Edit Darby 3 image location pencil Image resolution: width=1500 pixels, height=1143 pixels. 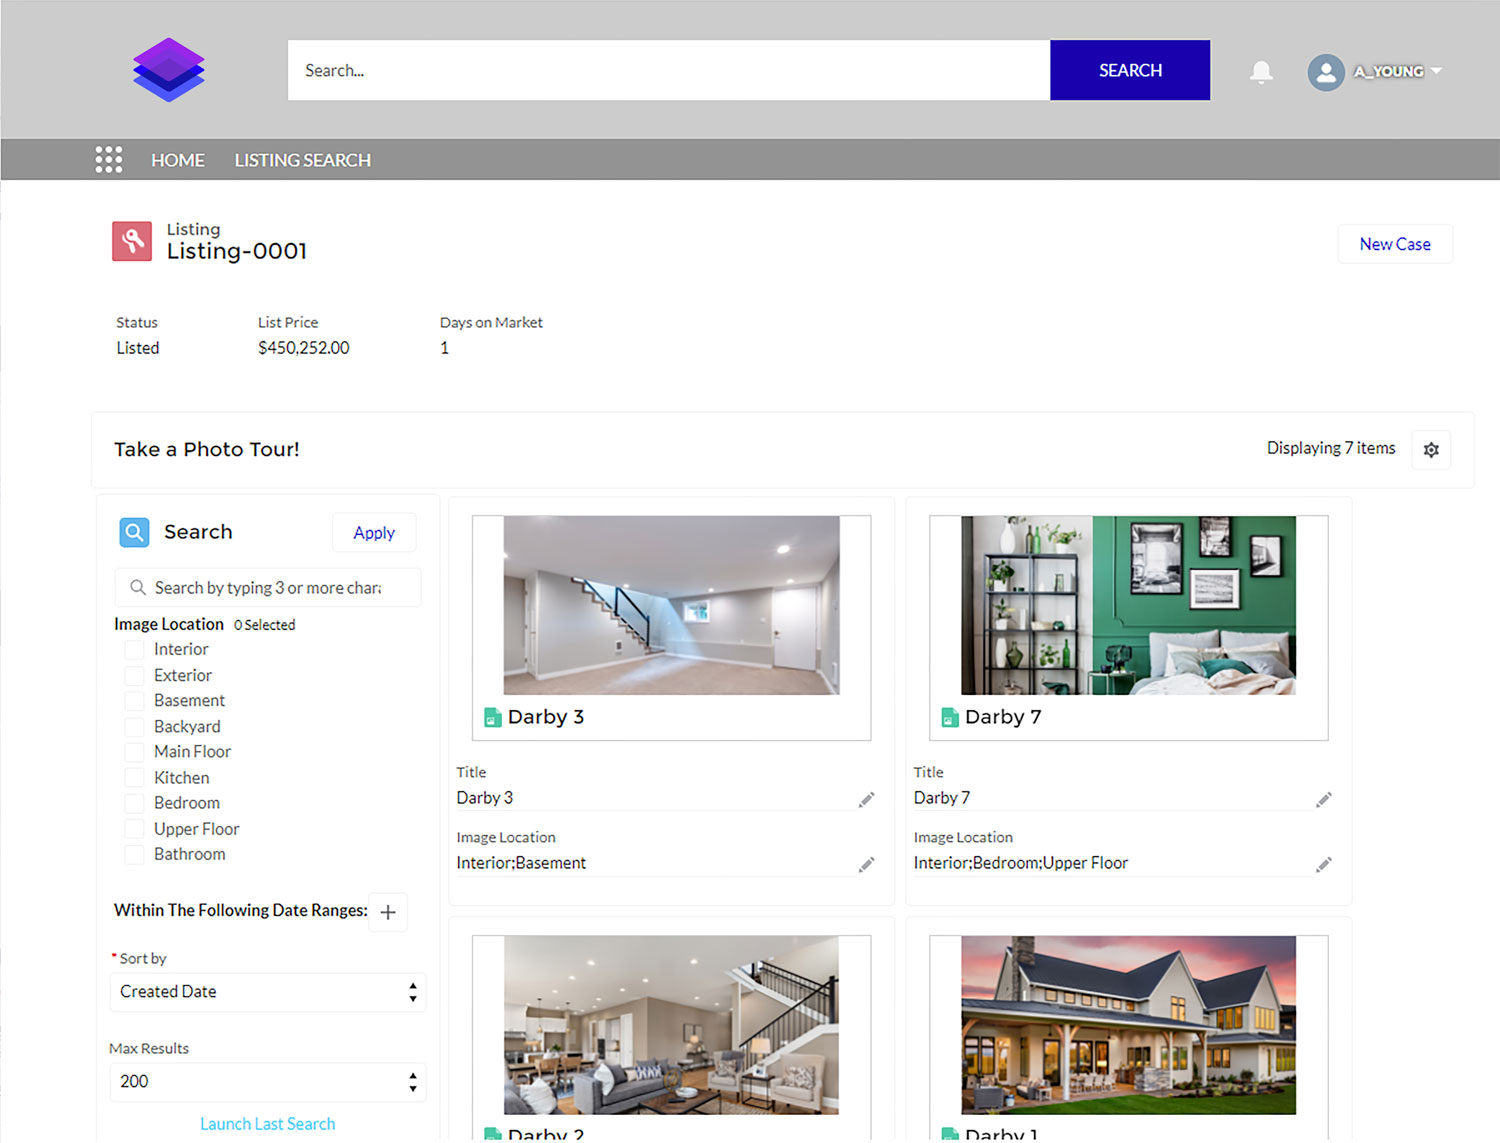[x=866, y=864]
